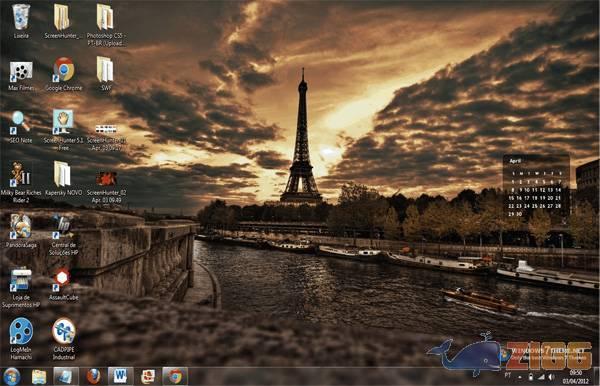The height and width of the screenshot is (386, 600).
Task: Select the Max Filmes shortcut
Action: pyautogui.click(x=21, y=76)
